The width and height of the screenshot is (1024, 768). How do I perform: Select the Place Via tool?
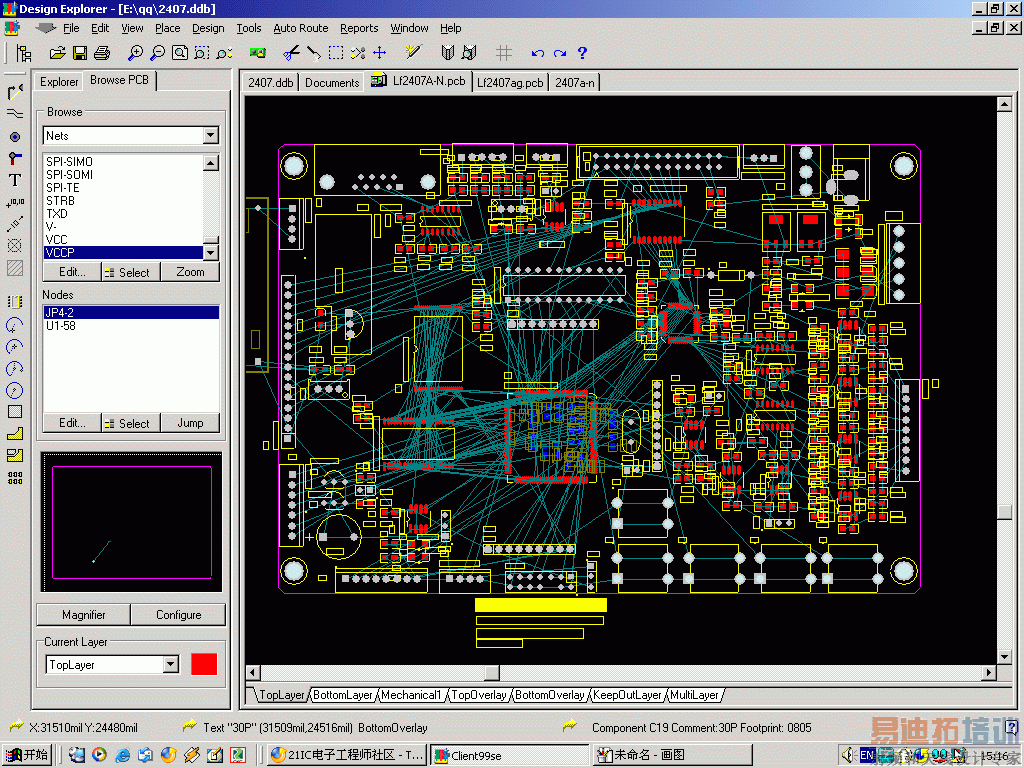click(x=15, y=137)
